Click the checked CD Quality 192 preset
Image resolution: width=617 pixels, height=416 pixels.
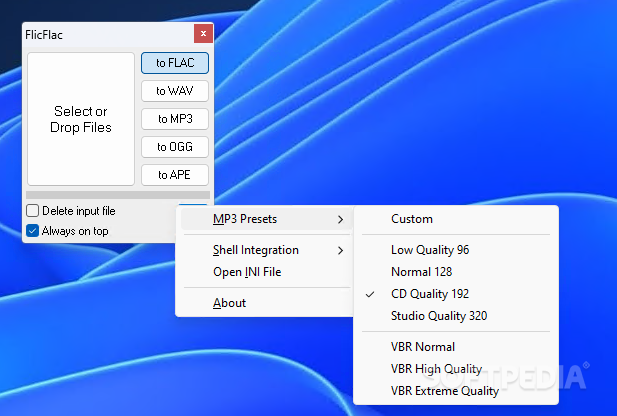pyautogui.click(x=456, y=294)
